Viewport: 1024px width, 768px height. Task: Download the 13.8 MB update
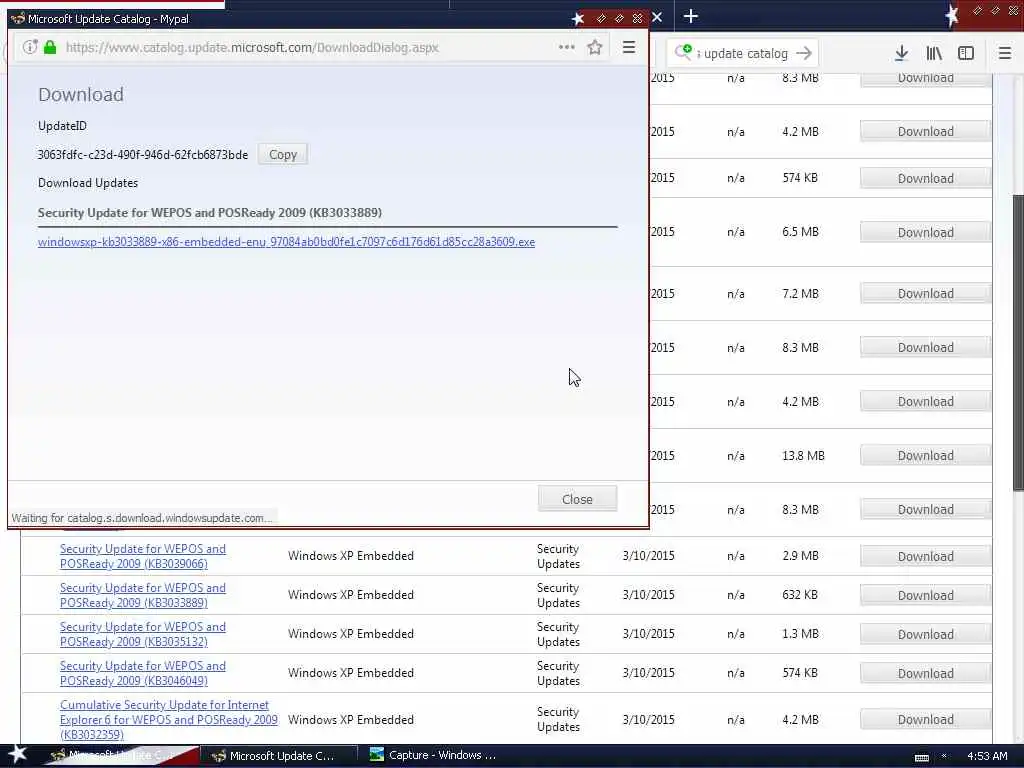925,456
